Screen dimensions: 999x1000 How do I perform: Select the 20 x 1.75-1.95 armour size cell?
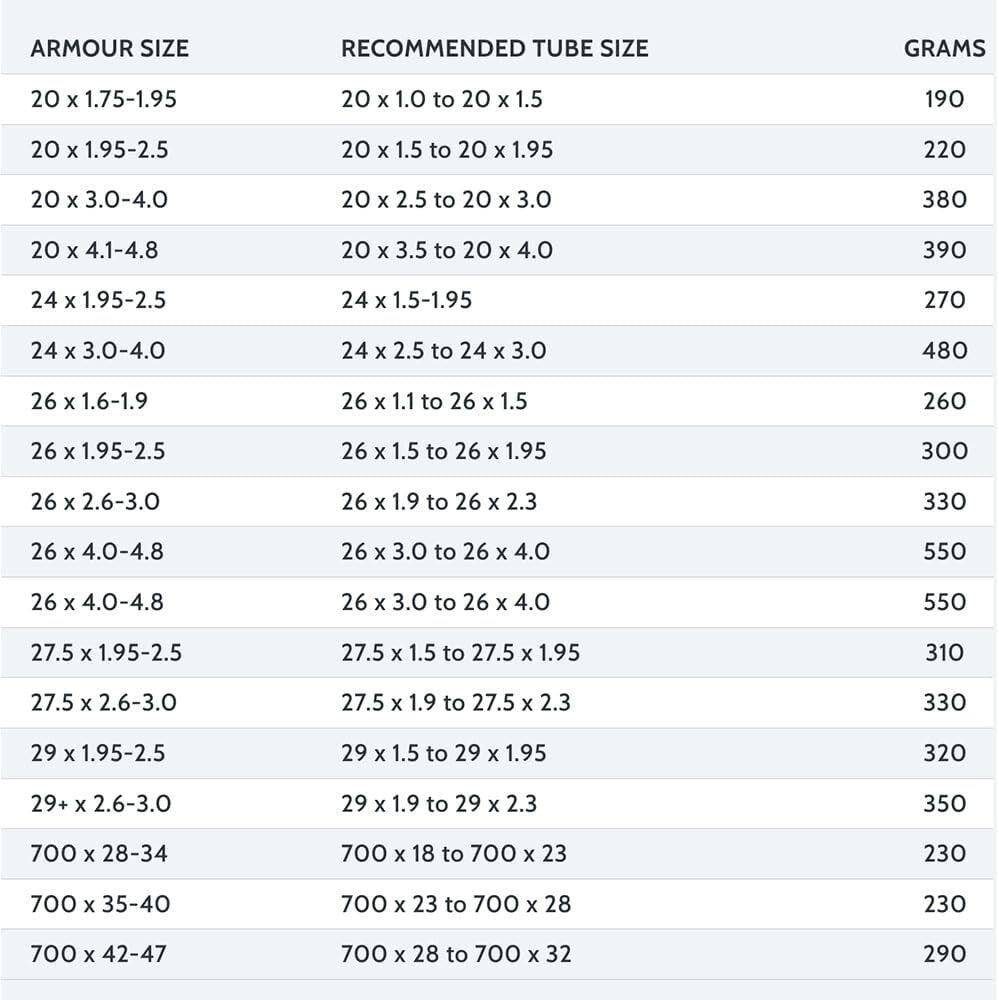coord(105,99)
